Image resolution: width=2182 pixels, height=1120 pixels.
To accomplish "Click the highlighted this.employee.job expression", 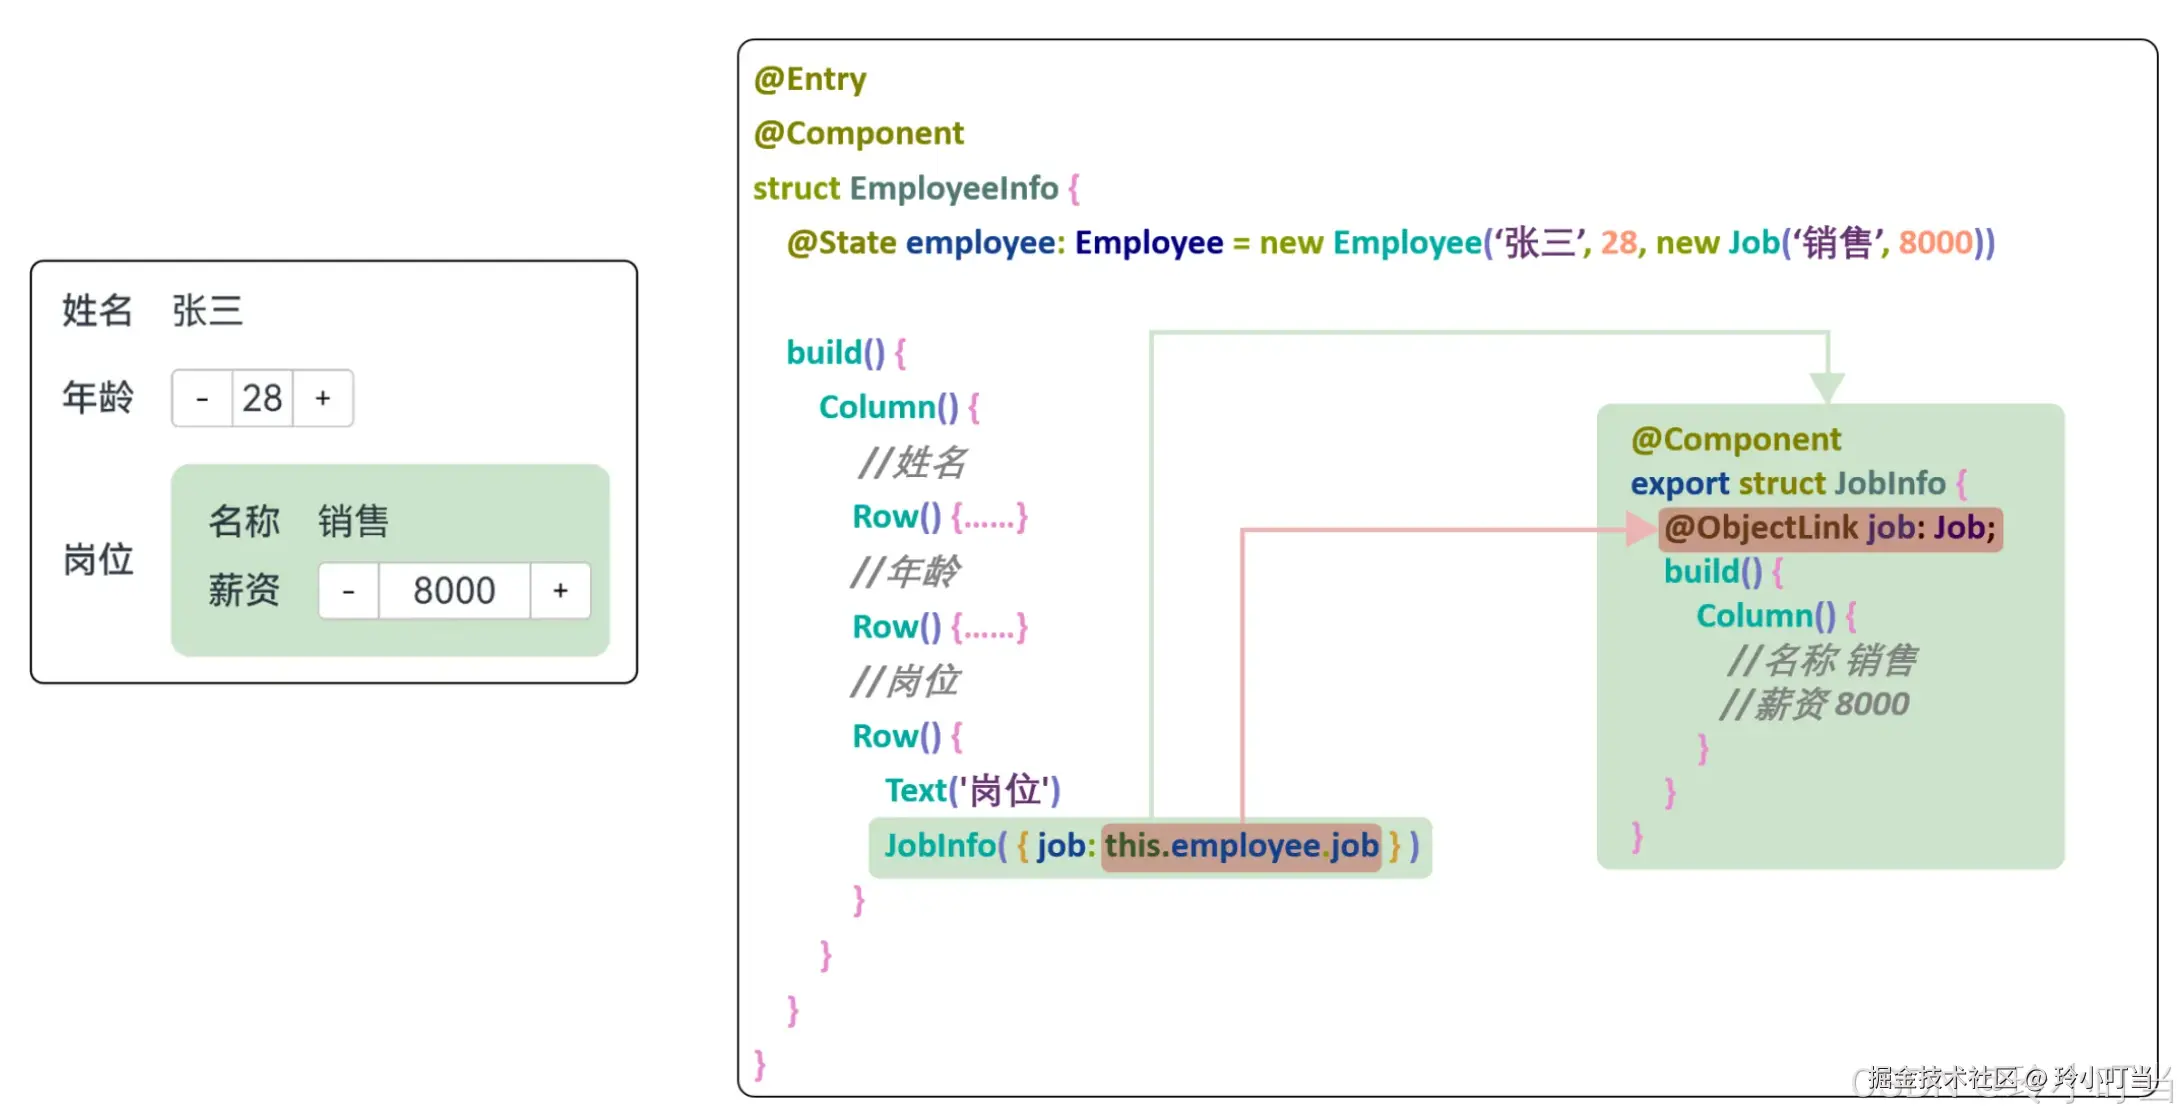I will [1241, 846].
